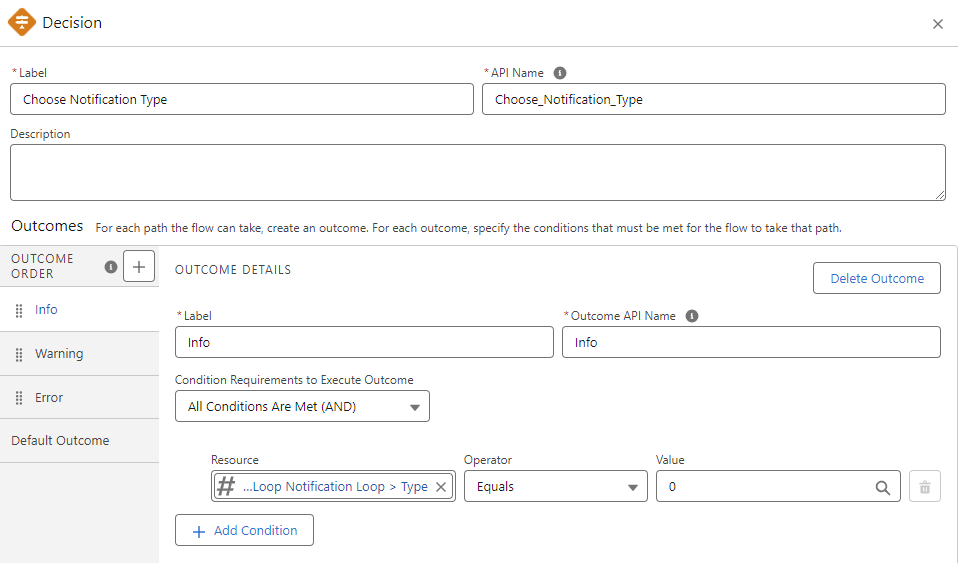Edit the Outcome API Name field
Image resolution: width=958 pixels, height=563 pixels.
(x=751, y=342)
